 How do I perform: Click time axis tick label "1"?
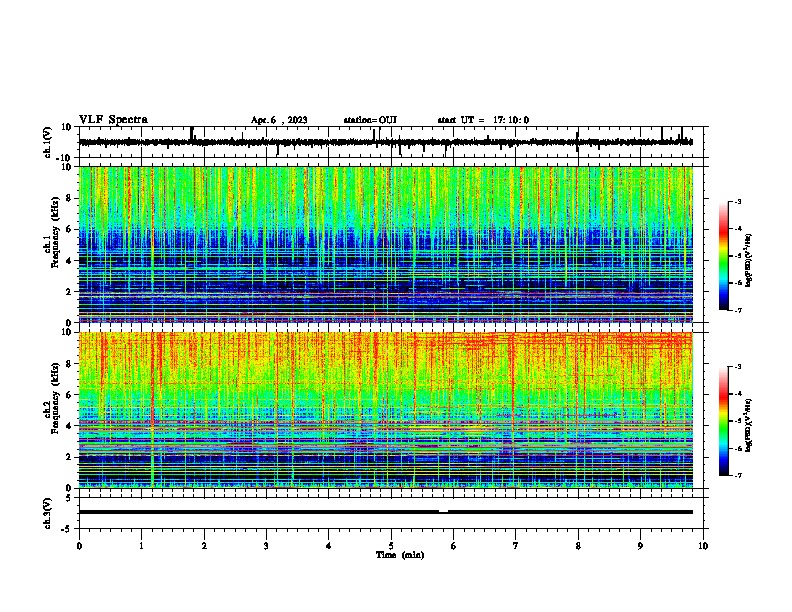tap(141, 546)
